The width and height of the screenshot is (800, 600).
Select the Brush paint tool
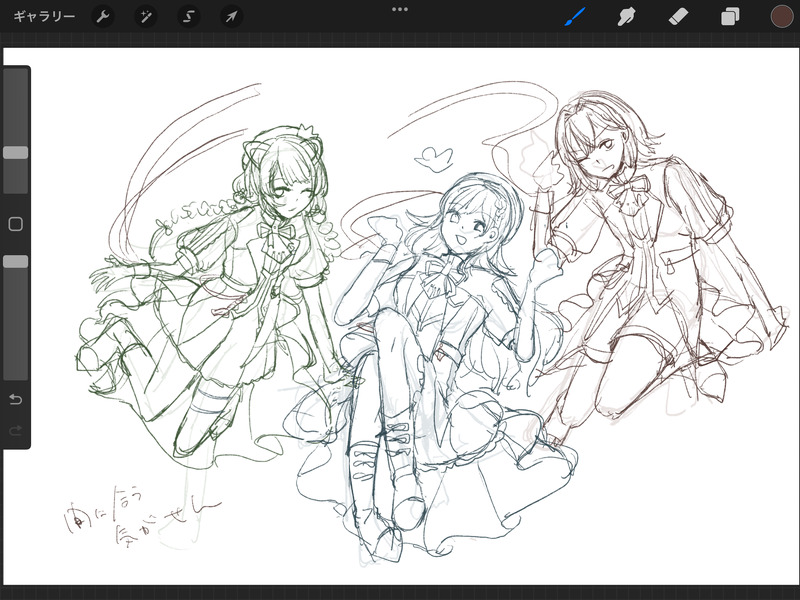[x=575, y=17]
